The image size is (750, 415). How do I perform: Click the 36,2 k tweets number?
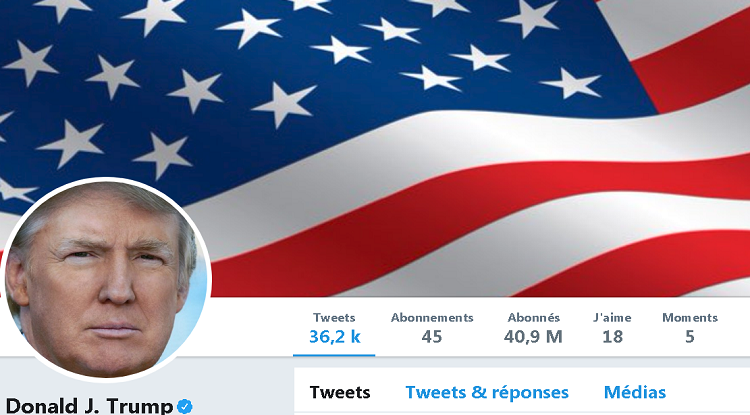coord(334,337)
